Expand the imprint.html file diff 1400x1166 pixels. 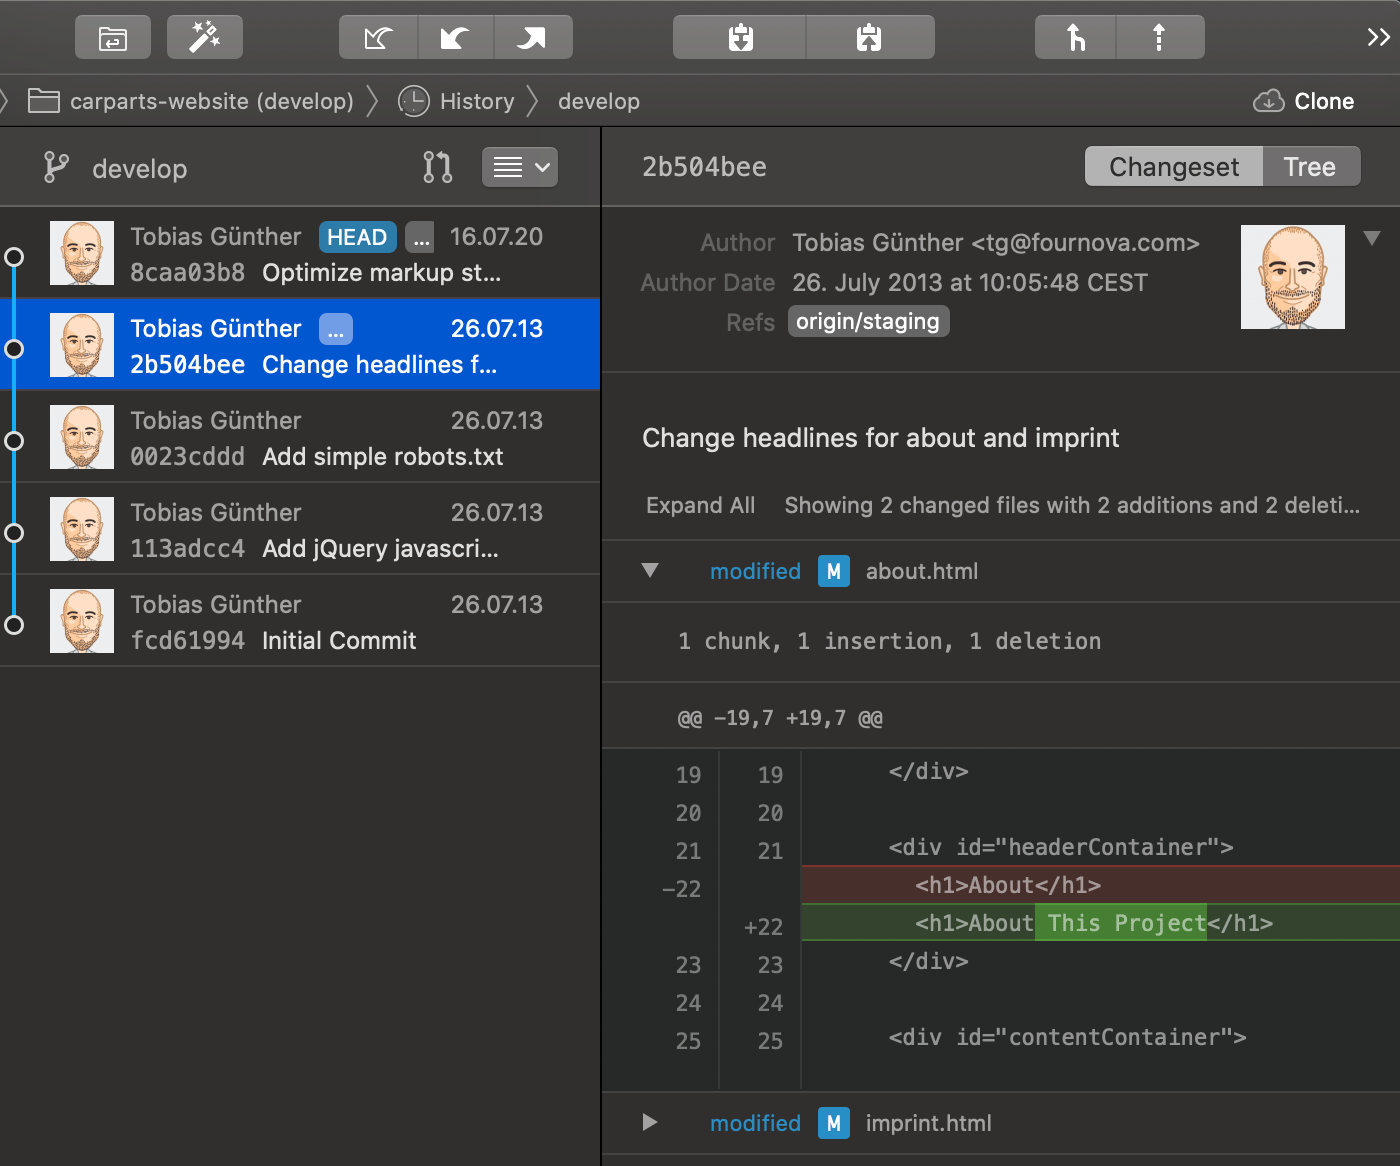click(x=648, y=1123)
